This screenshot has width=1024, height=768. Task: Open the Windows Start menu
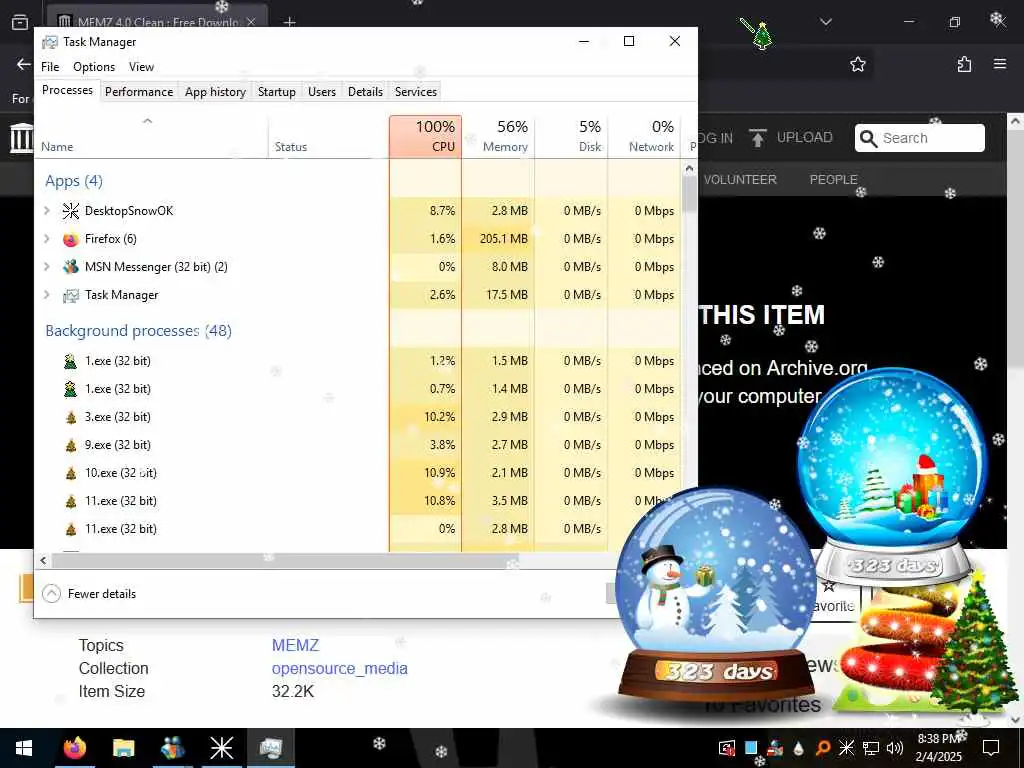pyautogui.click(x=24, y=748)
